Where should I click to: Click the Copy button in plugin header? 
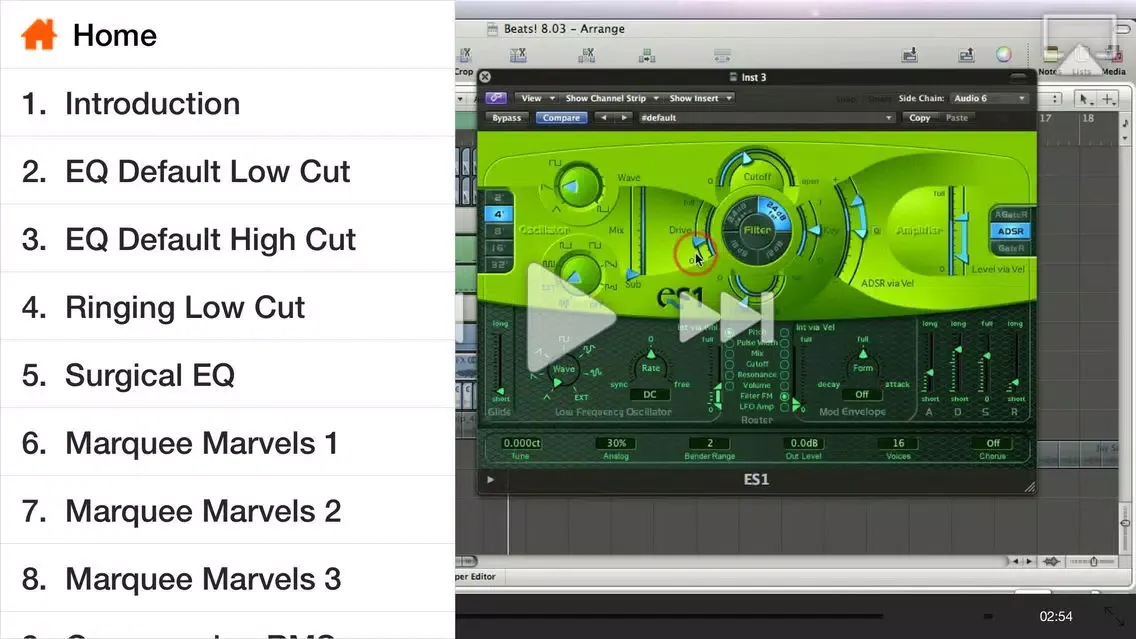click(x=919, y=118)
